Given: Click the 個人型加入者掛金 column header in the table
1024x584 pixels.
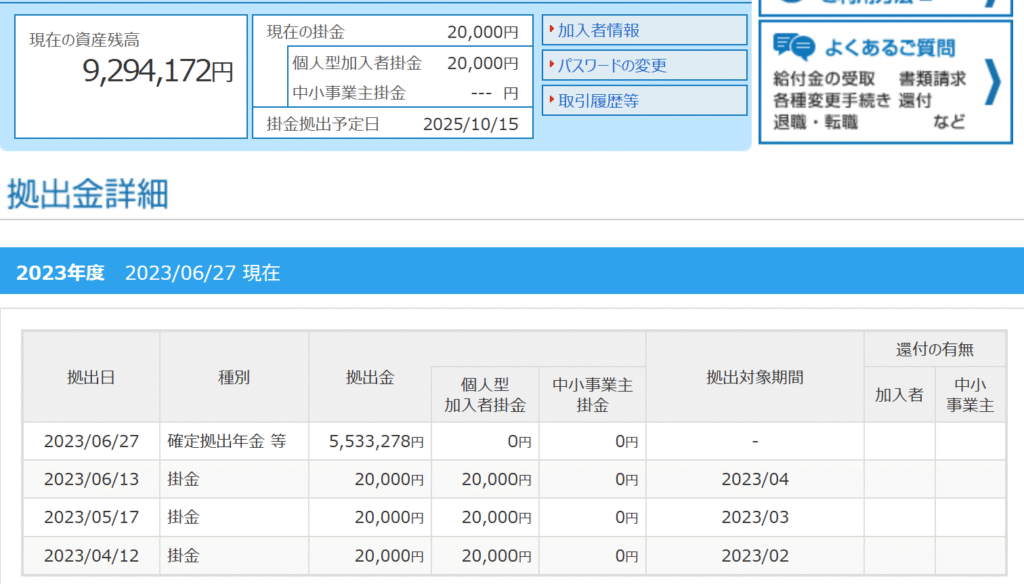Looking at the screenshot, I should click(x=485, y=395).
